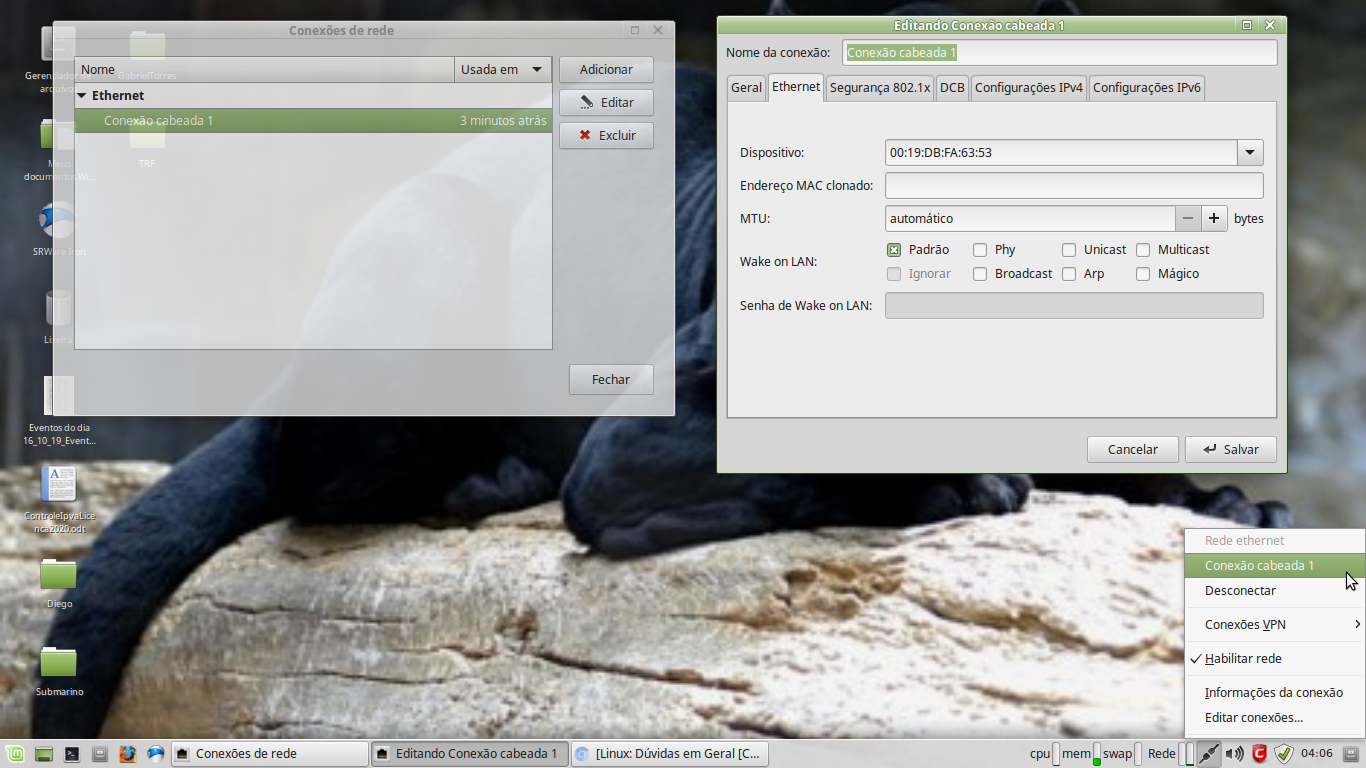This screenshot has height=768, width=1366.
Task: Switch to Conexões de rede taskbar window
Action: [x=270, y=754]
